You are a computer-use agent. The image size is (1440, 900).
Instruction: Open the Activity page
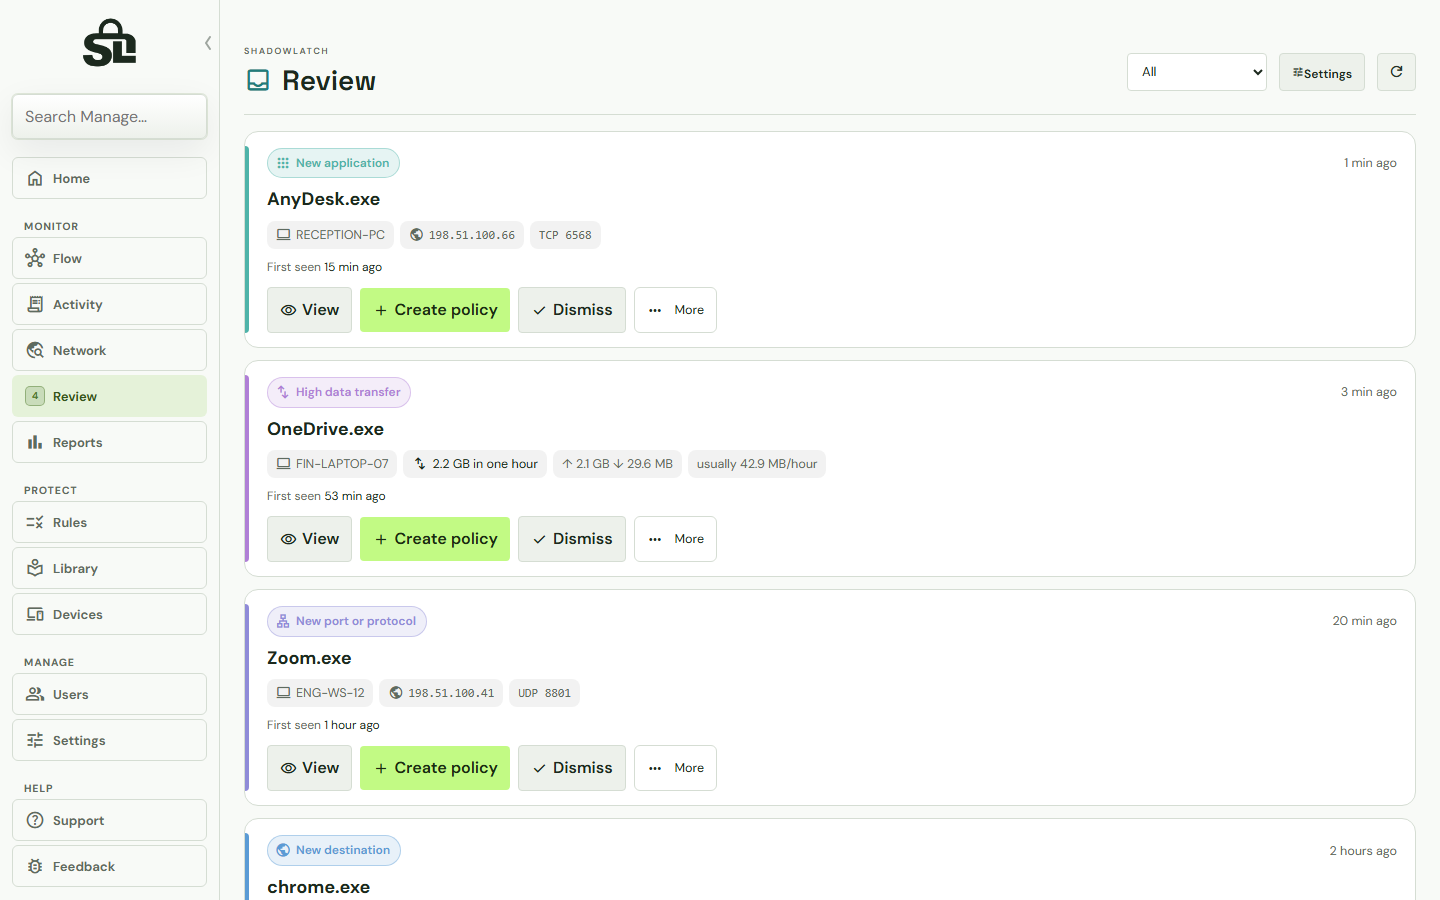[x=110, y=304]
